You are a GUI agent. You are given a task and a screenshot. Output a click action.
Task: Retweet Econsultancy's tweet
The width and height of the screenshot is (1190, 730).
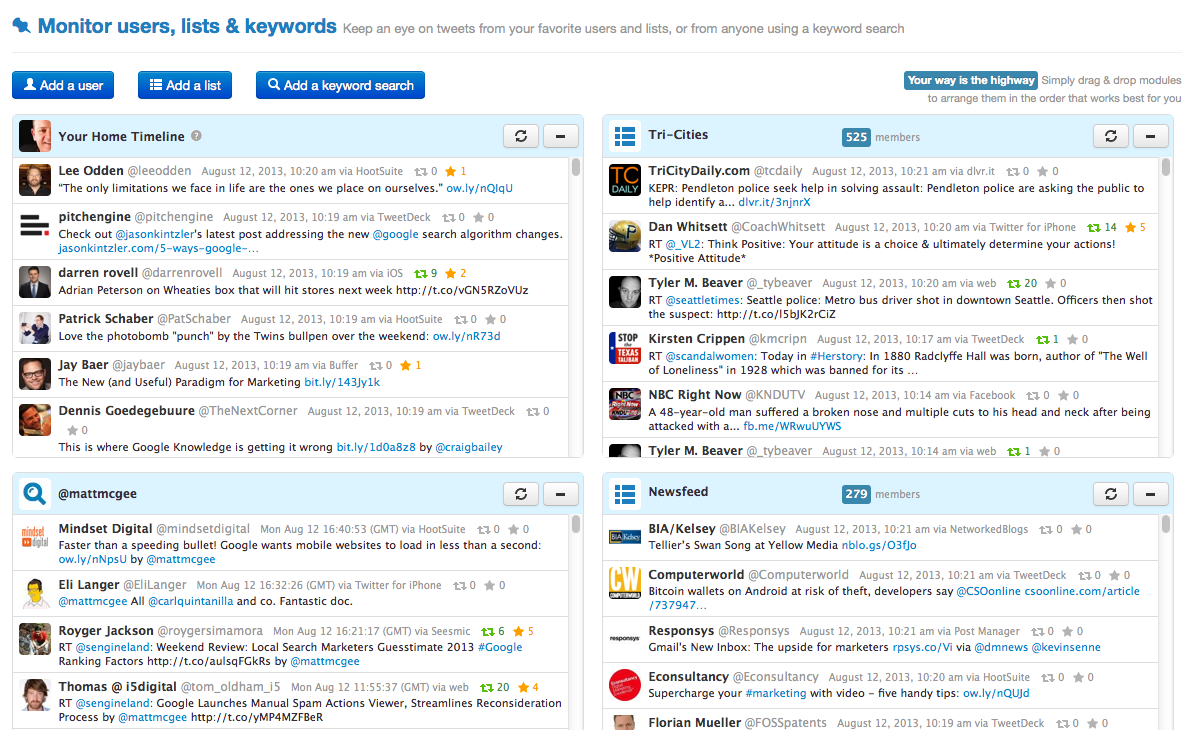pyautogui.click(x=1047, y=678)
